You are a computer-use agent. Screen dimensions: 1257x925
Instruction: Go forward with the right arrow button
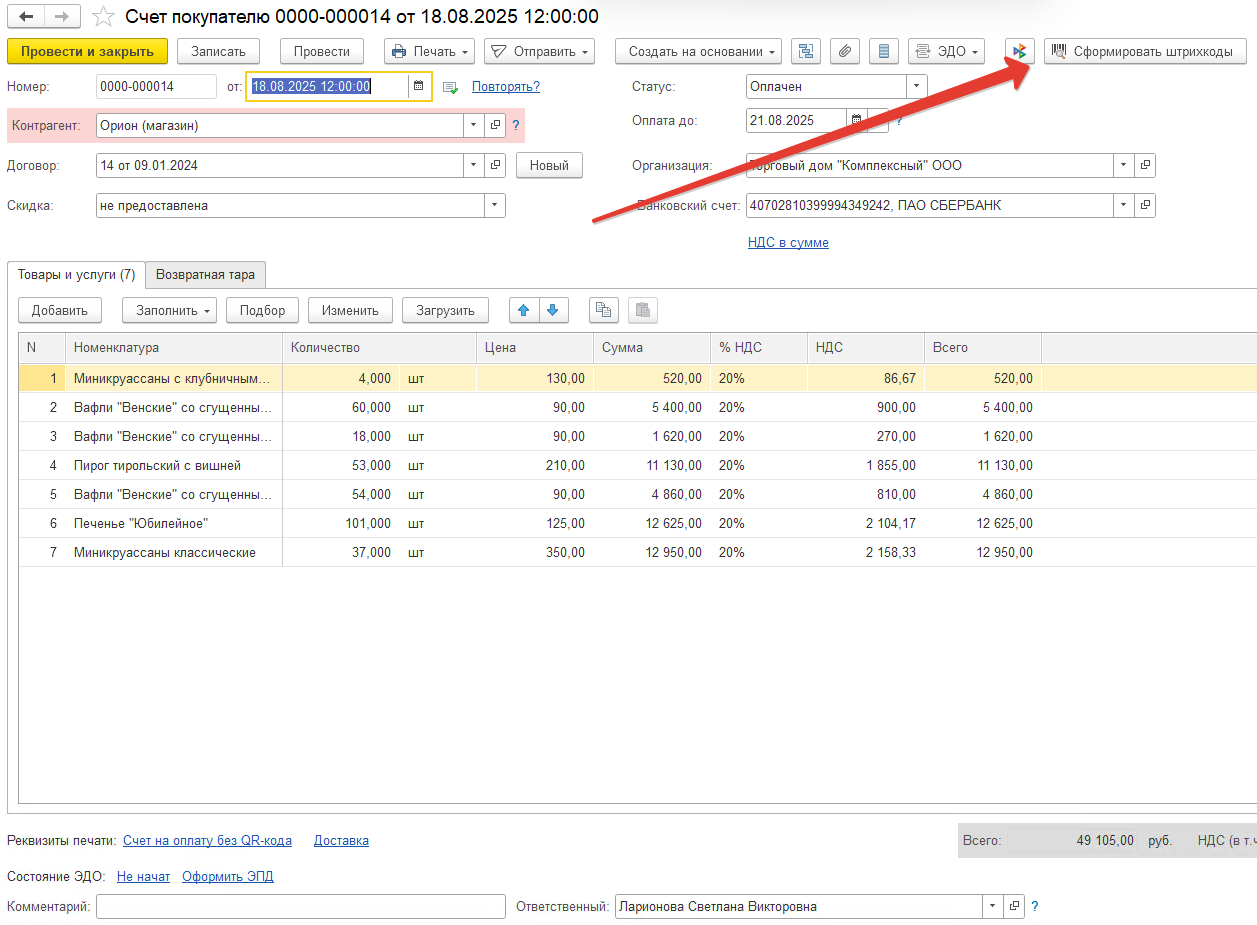coord(62,16)
